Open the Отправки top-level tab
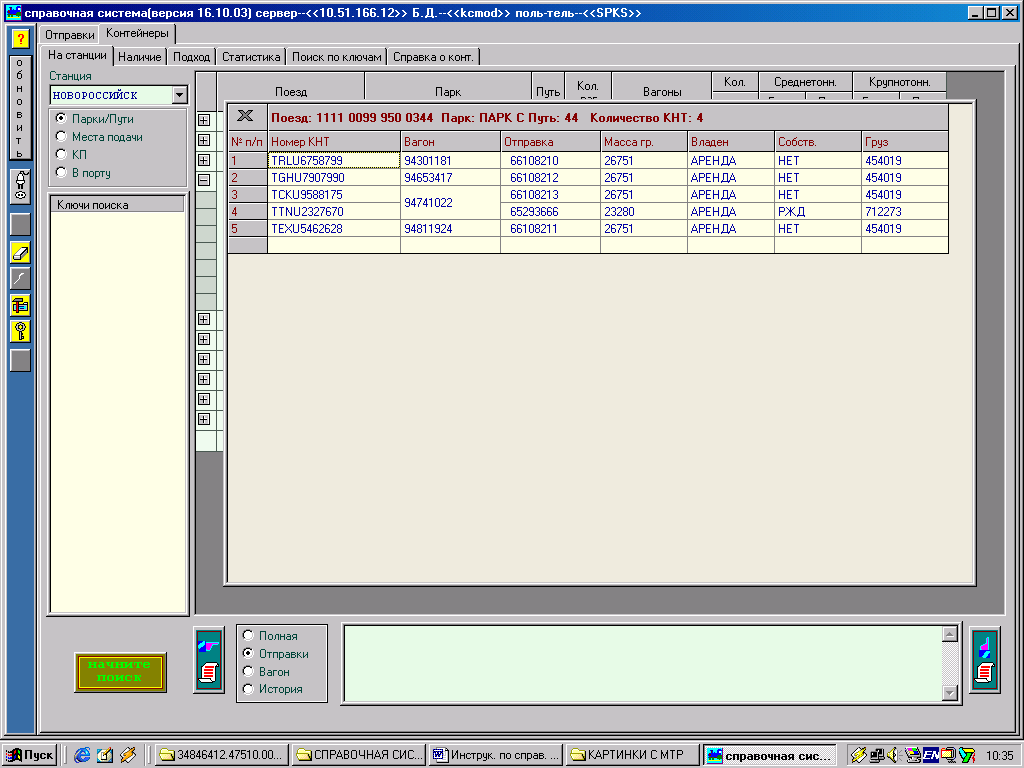Screen dimensions: 1024x768 coord(70,35)
